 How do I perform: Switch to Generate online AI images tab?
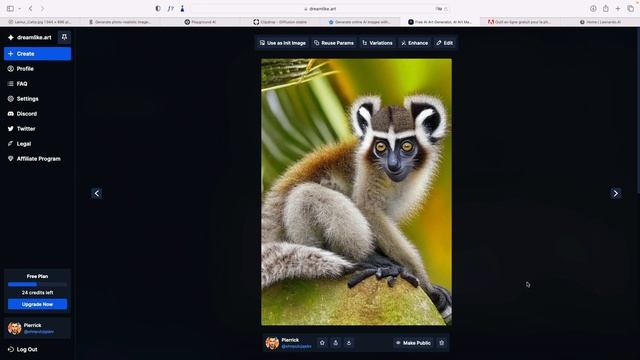(360, 22)
